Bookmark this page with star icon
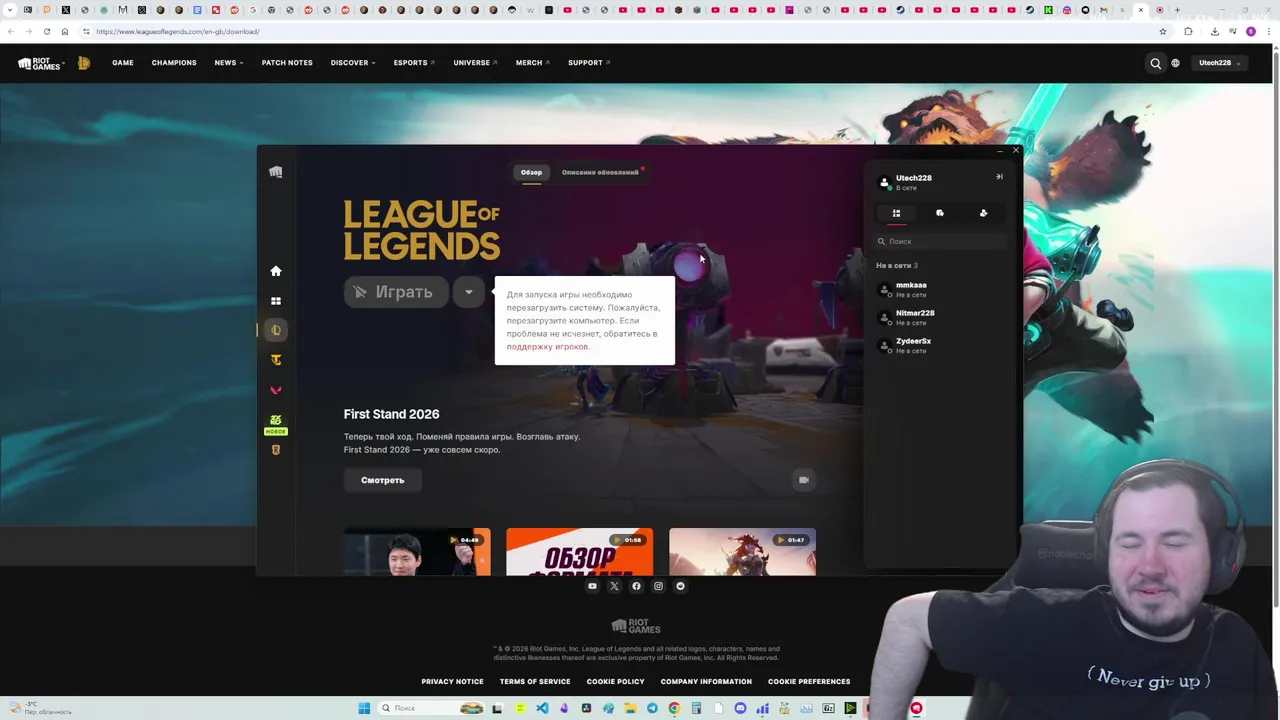Screen dimensions: 1280x720 [x=1162, y=31]
